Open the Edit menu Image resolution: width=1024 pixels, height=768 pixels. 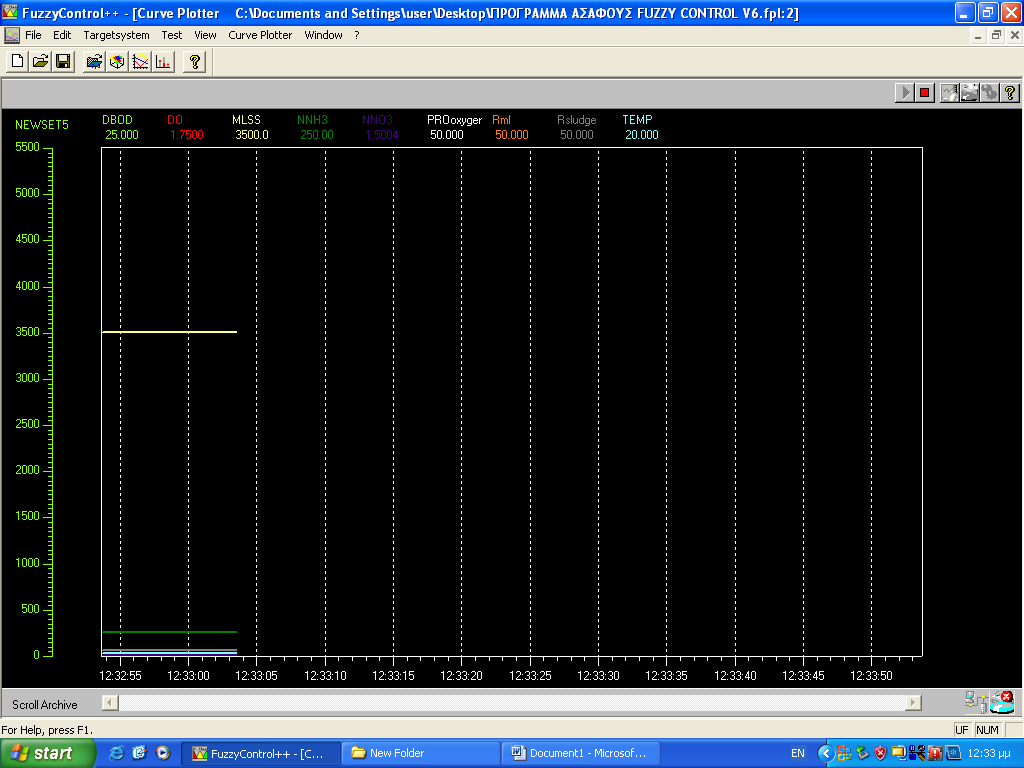pos(62,35)
